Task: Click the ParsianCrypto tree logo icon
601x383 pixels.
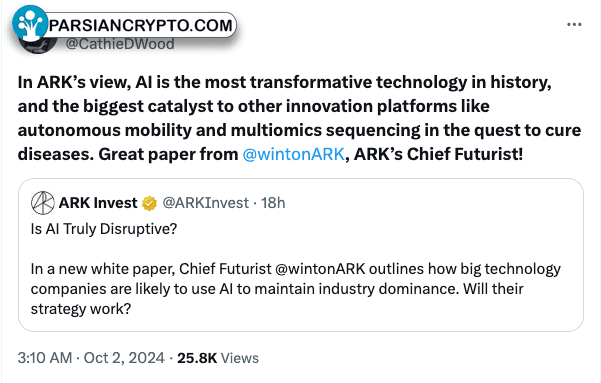Action: tap(30, 23)
